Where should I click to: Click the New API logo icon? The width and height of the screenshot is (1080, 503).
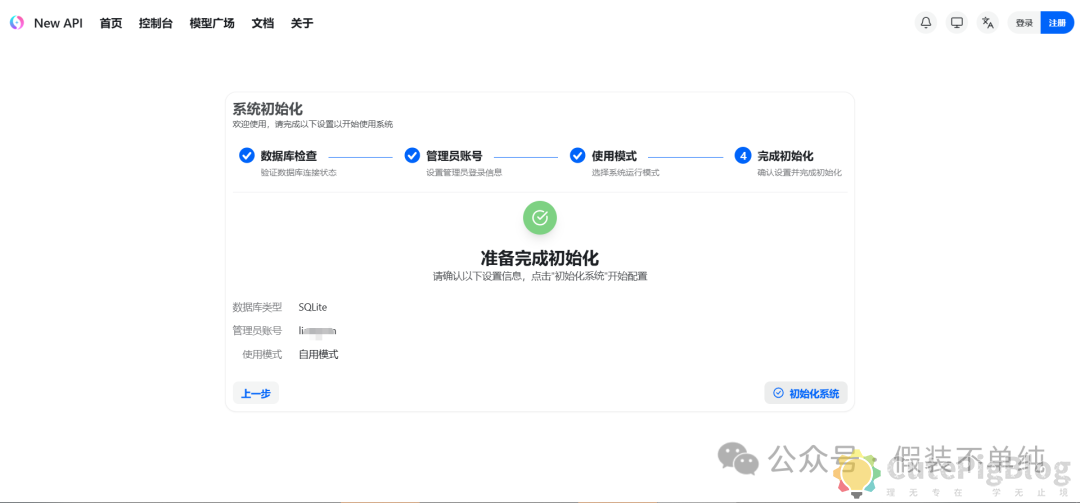17,23
